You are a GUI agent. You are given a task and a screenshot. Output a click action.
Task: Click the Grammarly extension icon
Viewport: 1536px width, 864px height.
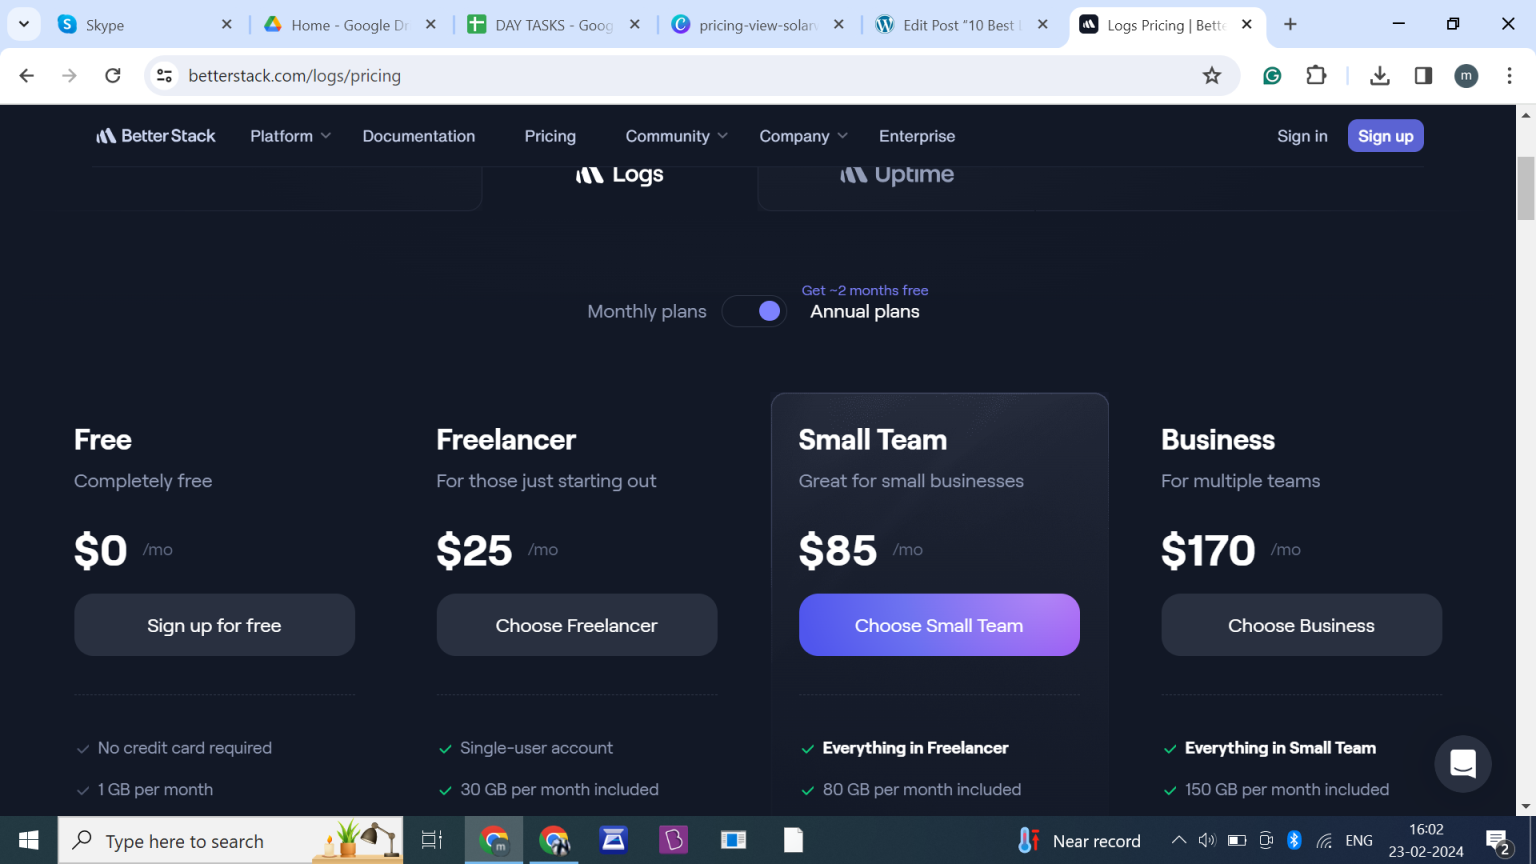[x=1271, y=75]
